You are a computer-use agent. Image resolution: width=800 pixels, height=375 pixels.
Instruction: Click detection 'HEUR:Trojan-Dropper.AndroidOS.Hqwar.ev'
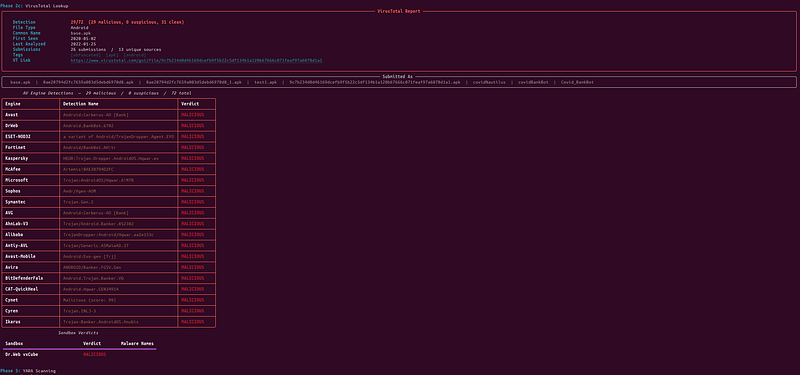pos(110,158)
